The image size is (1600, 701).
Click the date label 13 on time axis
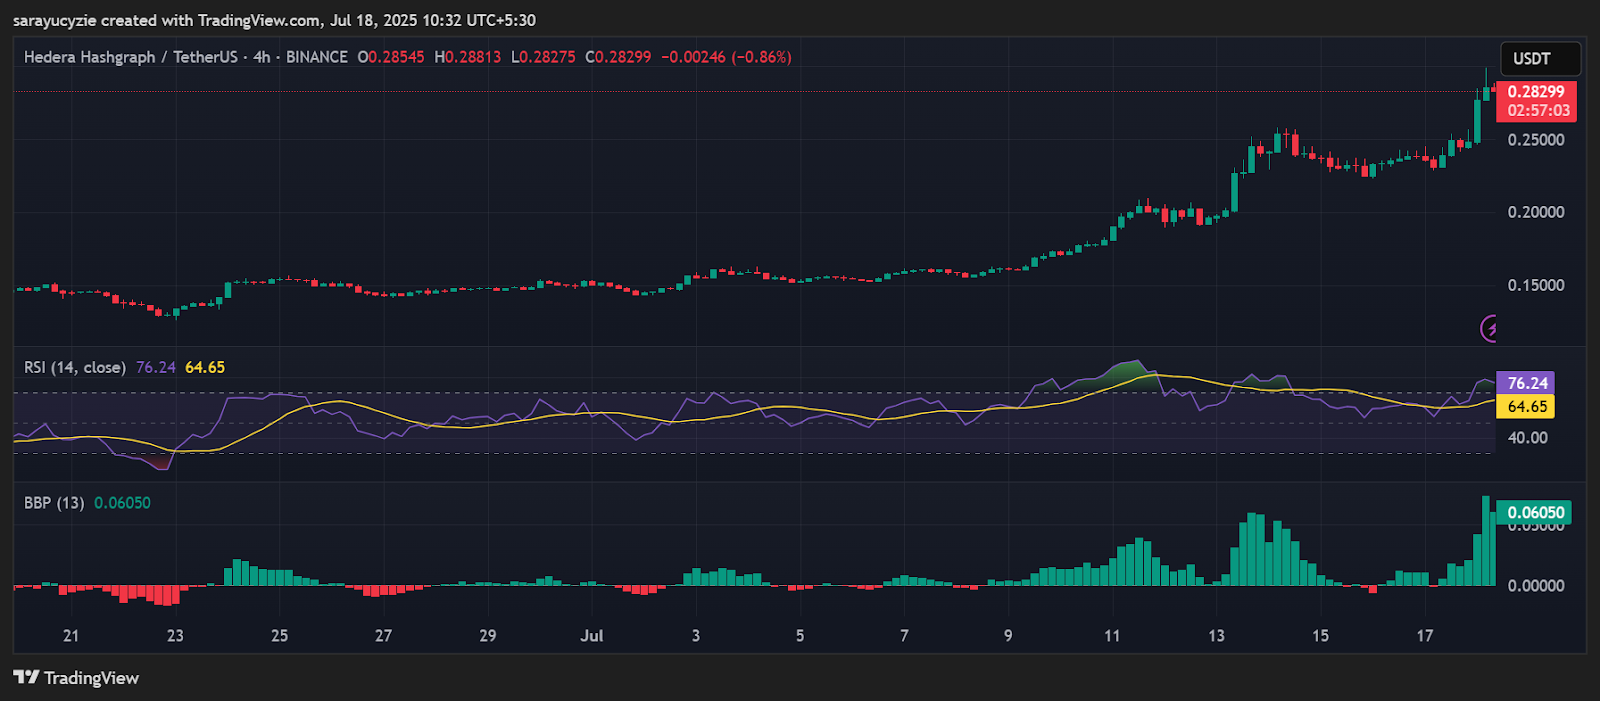(x=1217, y=636)
